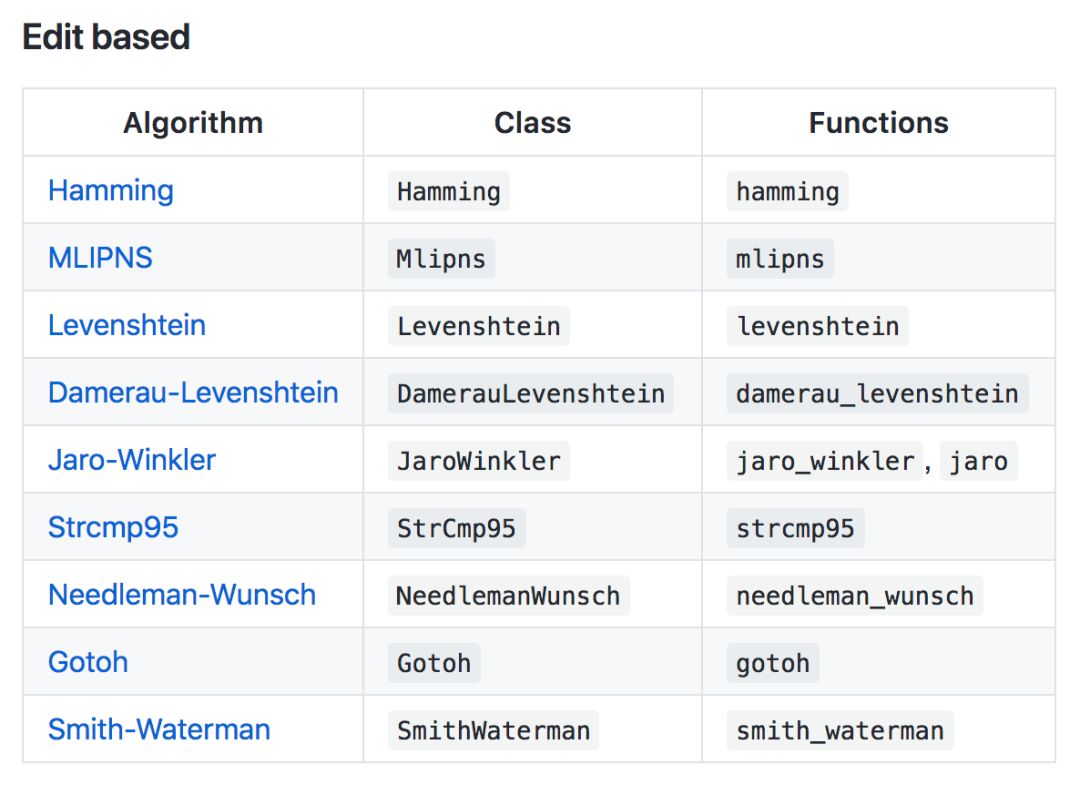This screenshot has height=785, width=1080.
Task: Click the Algorithm column header
Action: (193, 123)
